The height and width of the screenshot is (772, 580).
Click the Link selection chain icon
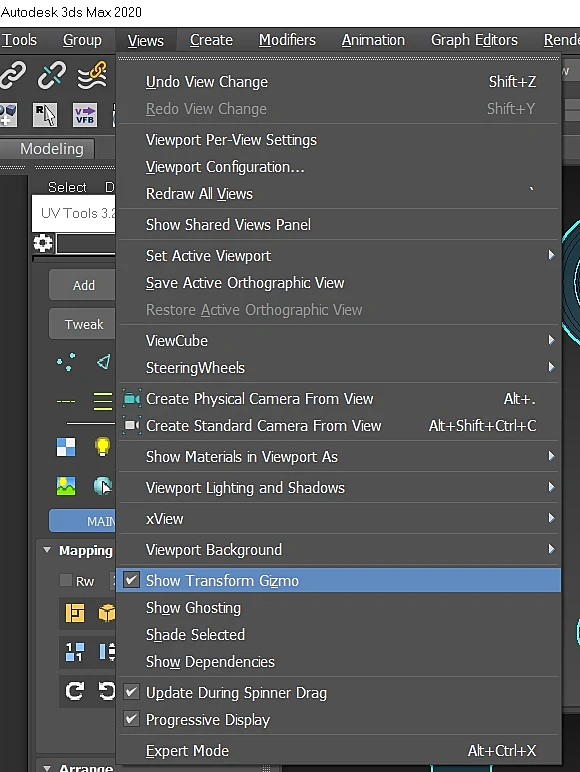click(x=12, y=75)
